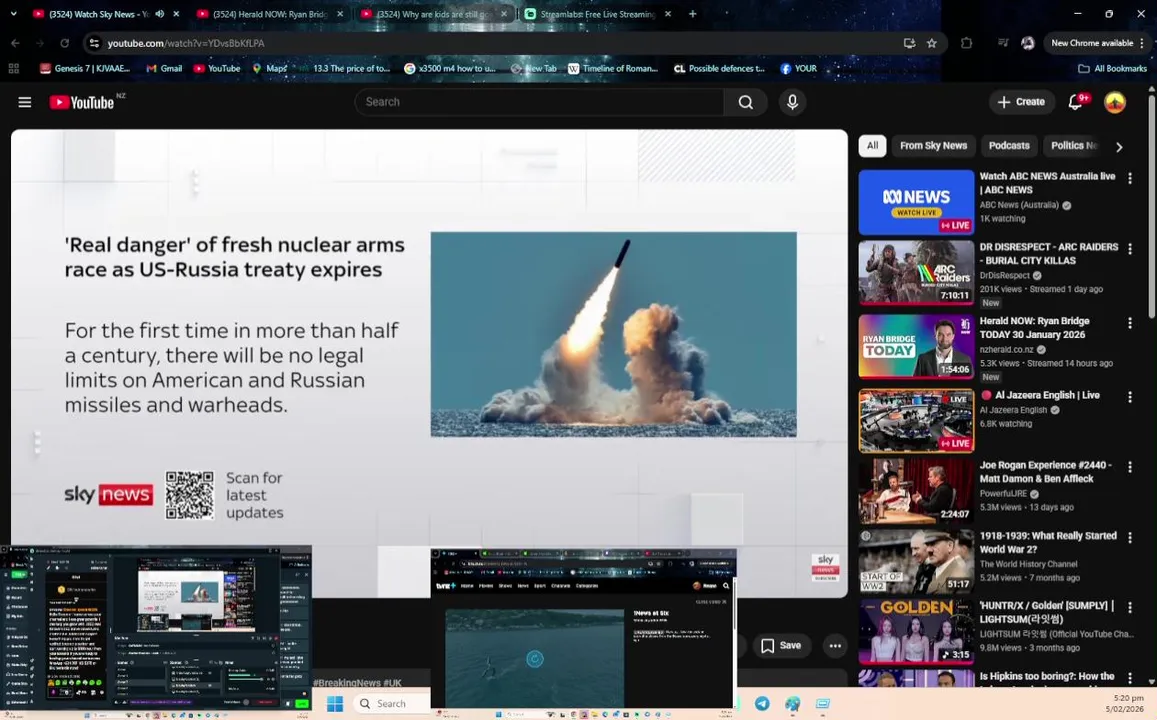Screen dimensions: 1157x720
Task: Open more actions below the video
Action: (x=835, y=645)
